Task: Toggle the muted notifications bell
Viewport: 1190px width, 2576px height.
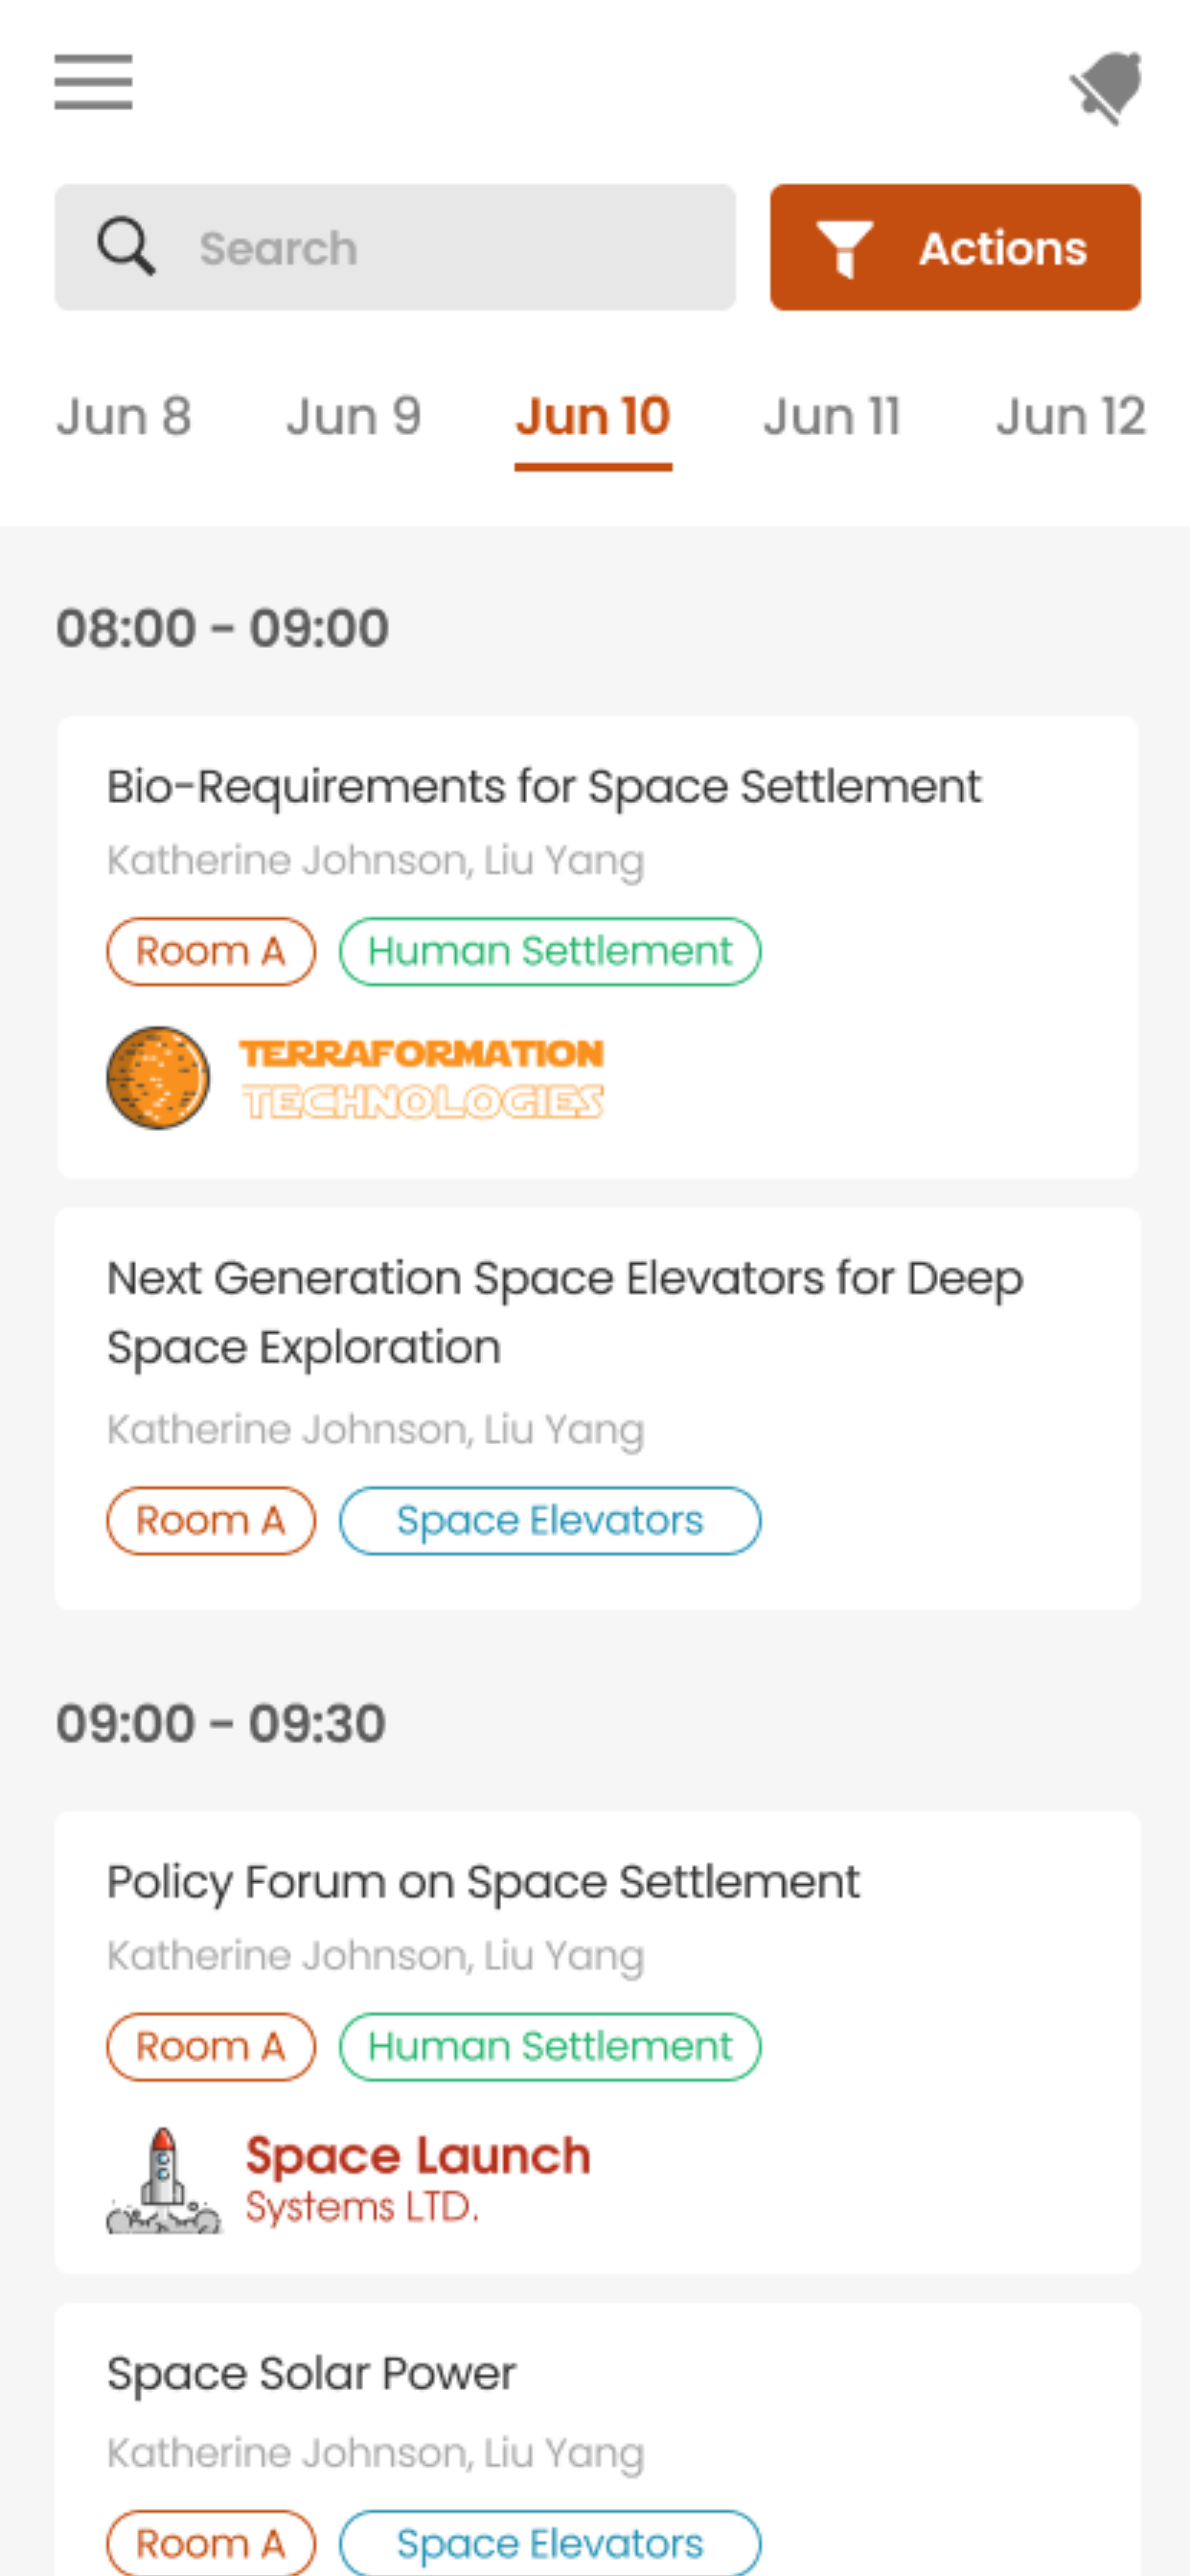Action: tap(1106, 87)
